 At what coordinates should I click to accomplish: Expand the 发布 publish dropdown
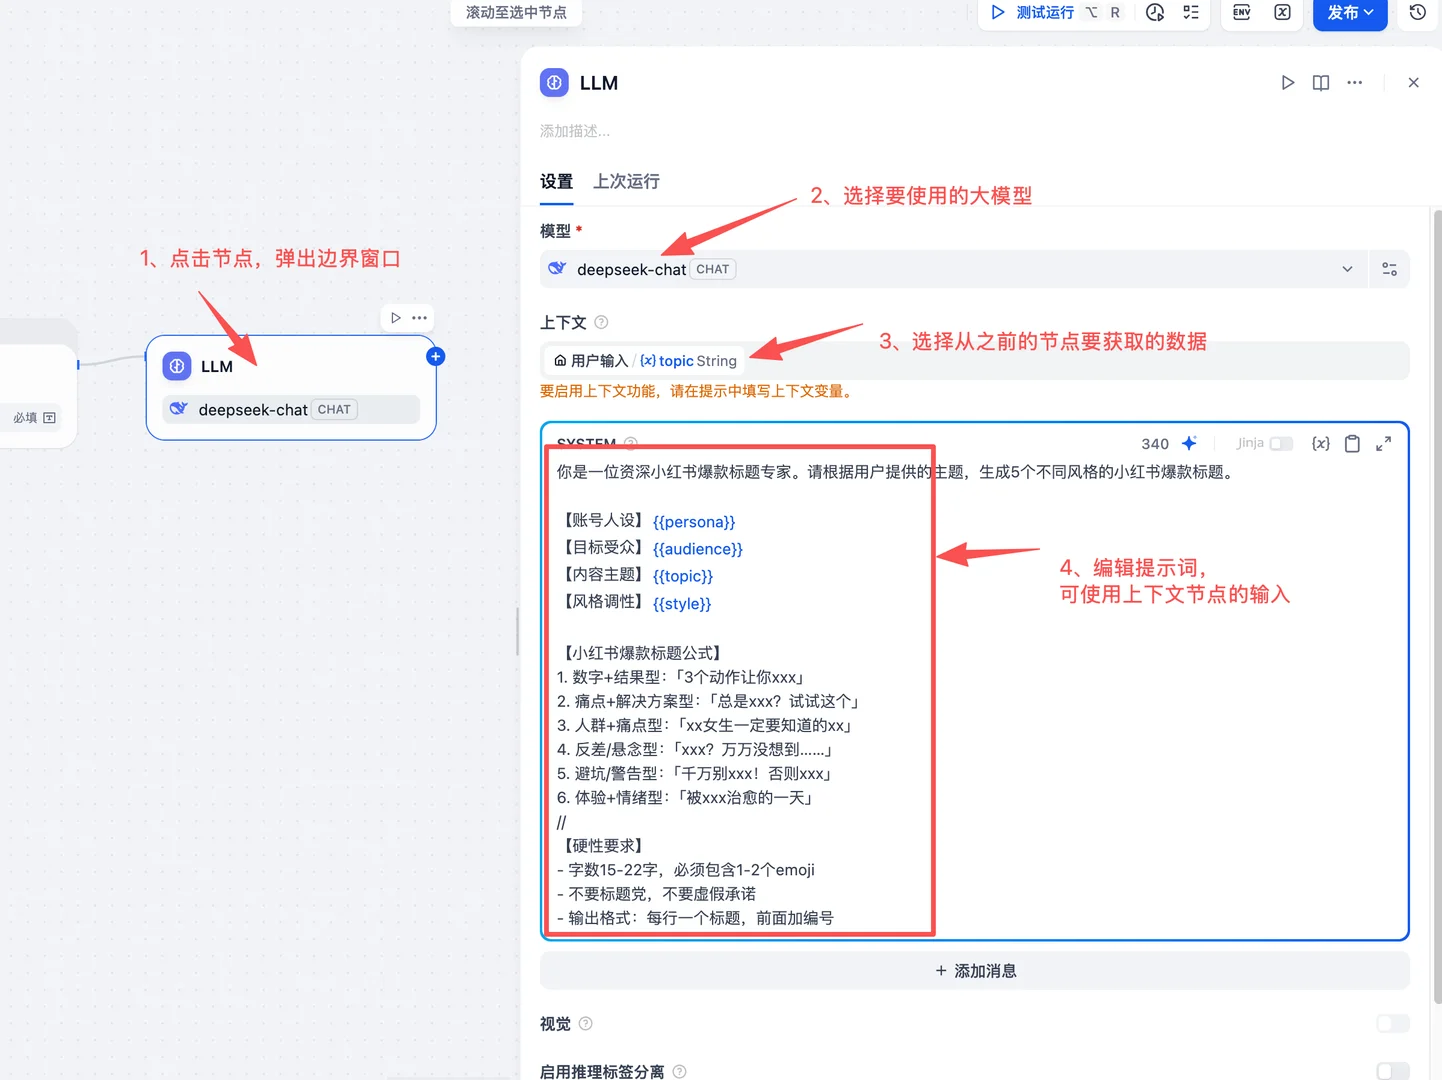coord(1350,13)
